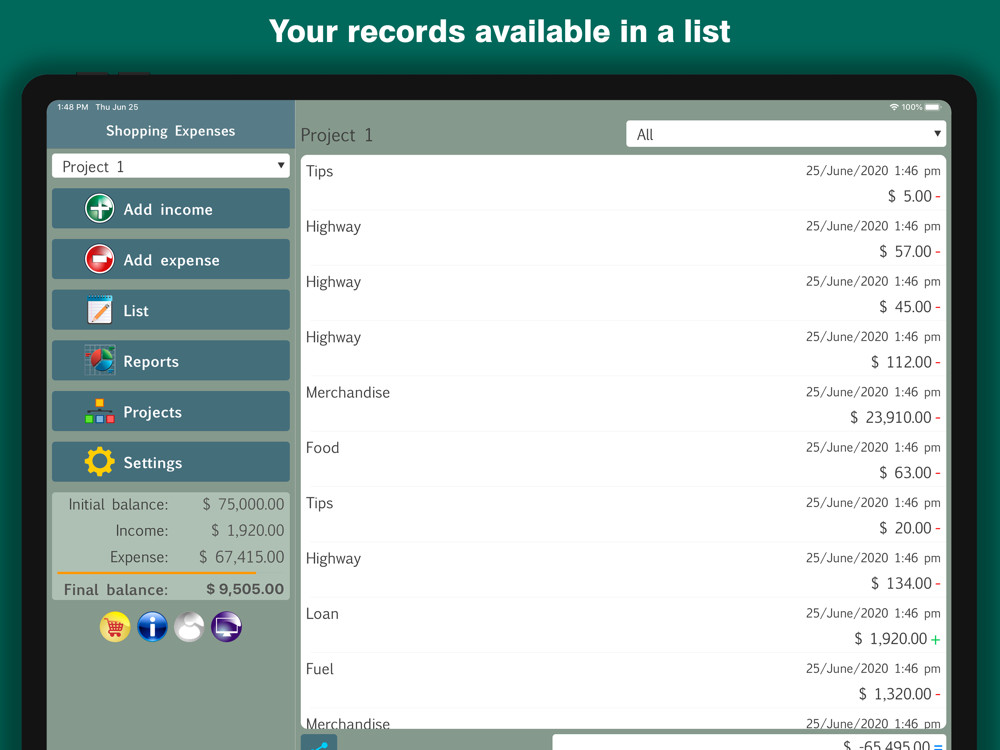Select the Highway record of $45.00
This screenshot has width=1000, height=750.
coord(623,293)
